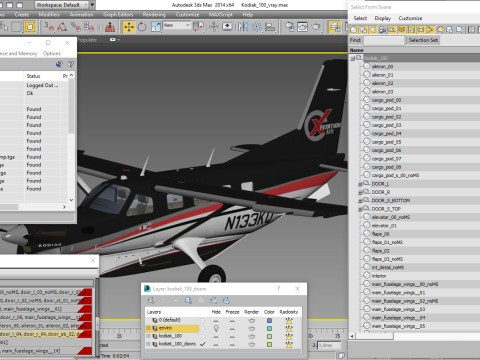Viewport: 480px width, 360px height.
Task: Open Display menu in Select From Scene
Action: [382, 18]
